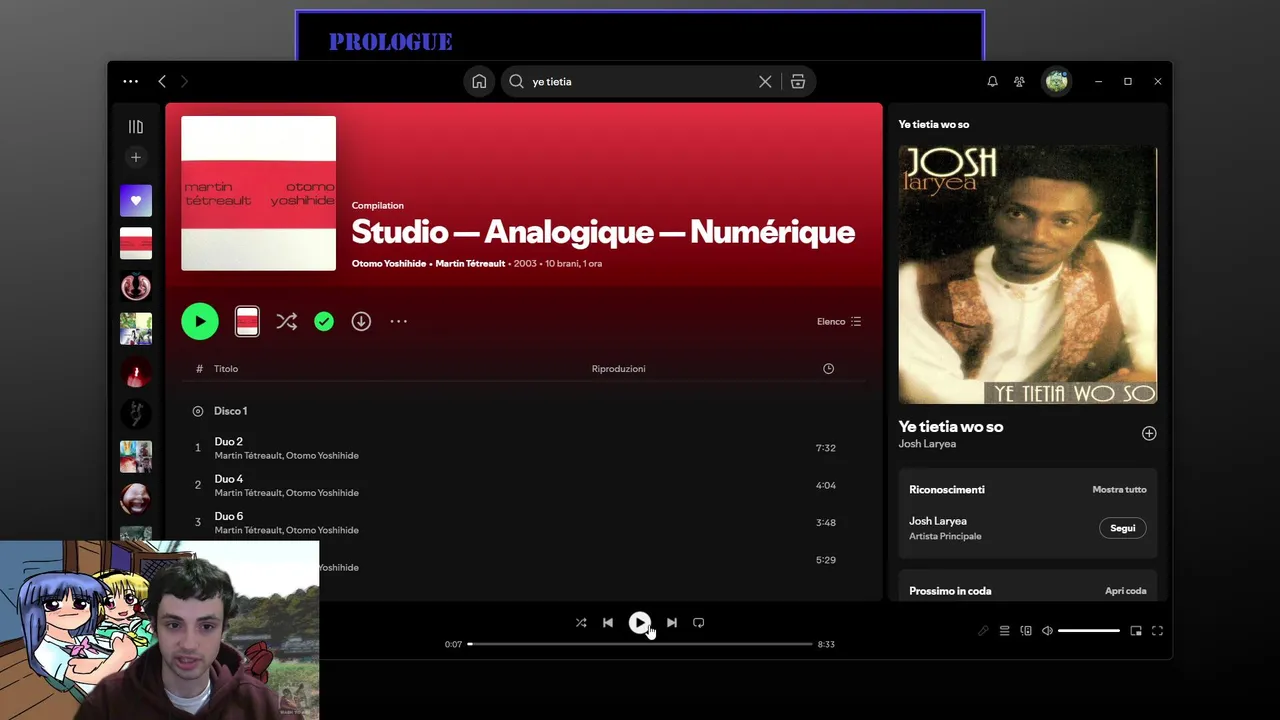Toggle repeat mode in the player bar
Screen dimensions: 1280x720
699,623
